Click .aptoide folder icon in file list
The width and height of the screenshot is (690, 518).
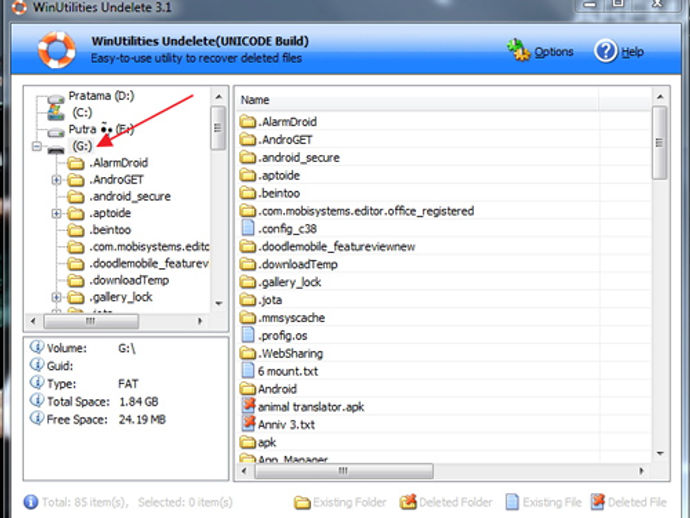(x=248, y=175)
